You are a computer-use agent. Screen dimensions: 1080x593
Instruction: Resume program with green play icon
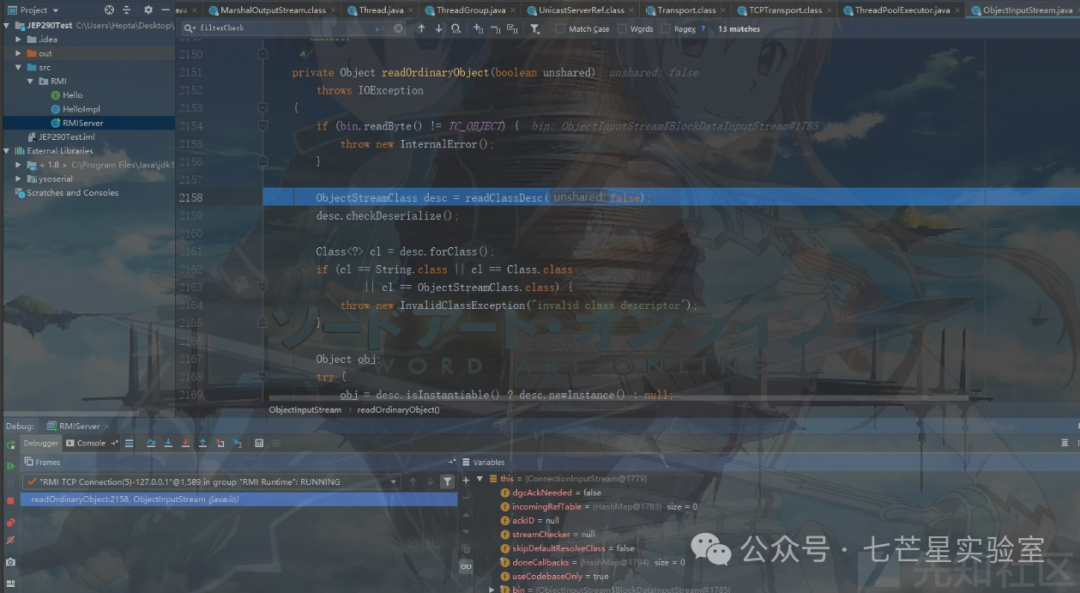coord(10,466)
